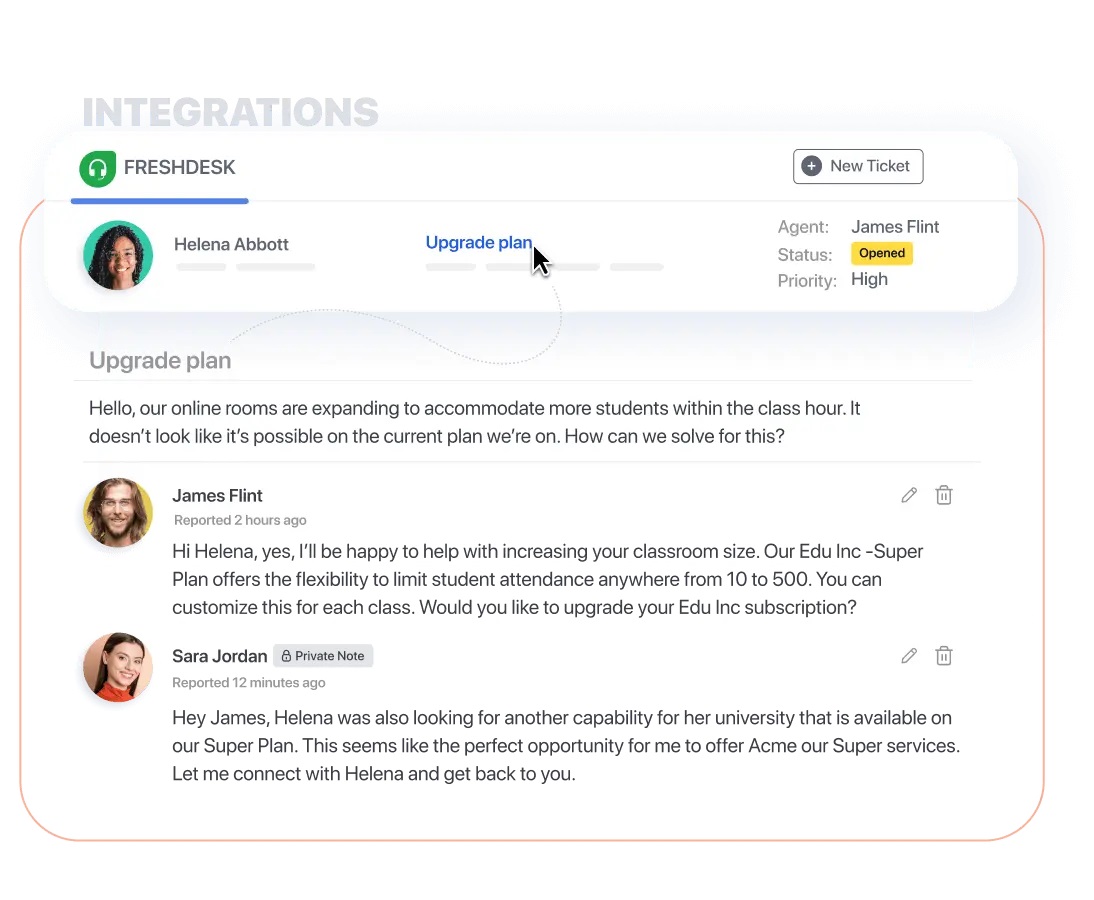Create a New Ticket
Image resolution: width=1094 pixels, height=900 pixels.
click(857, 166)
